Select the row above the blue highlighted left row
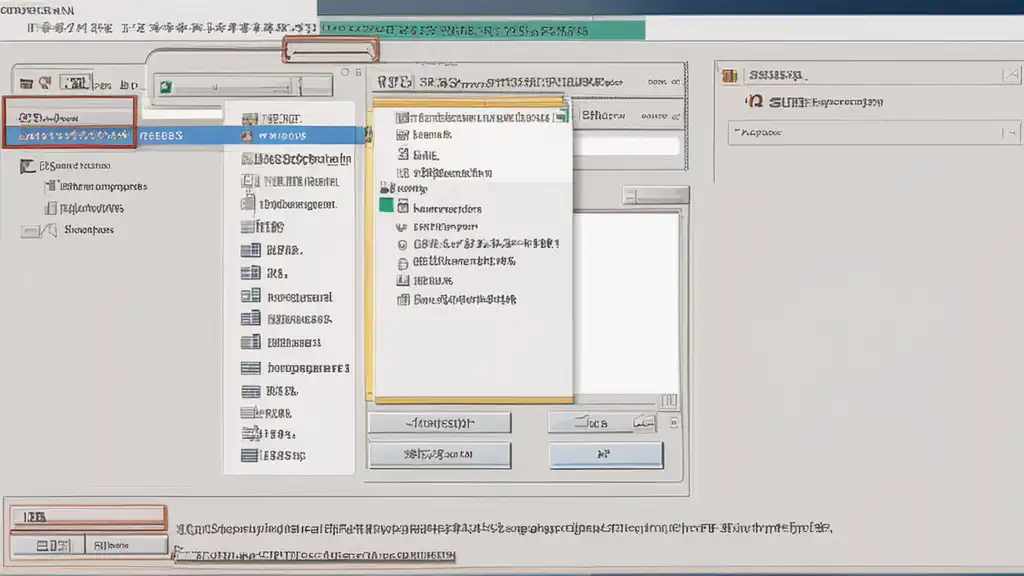This screenshot has width=1024, height=576. point(71,118)
